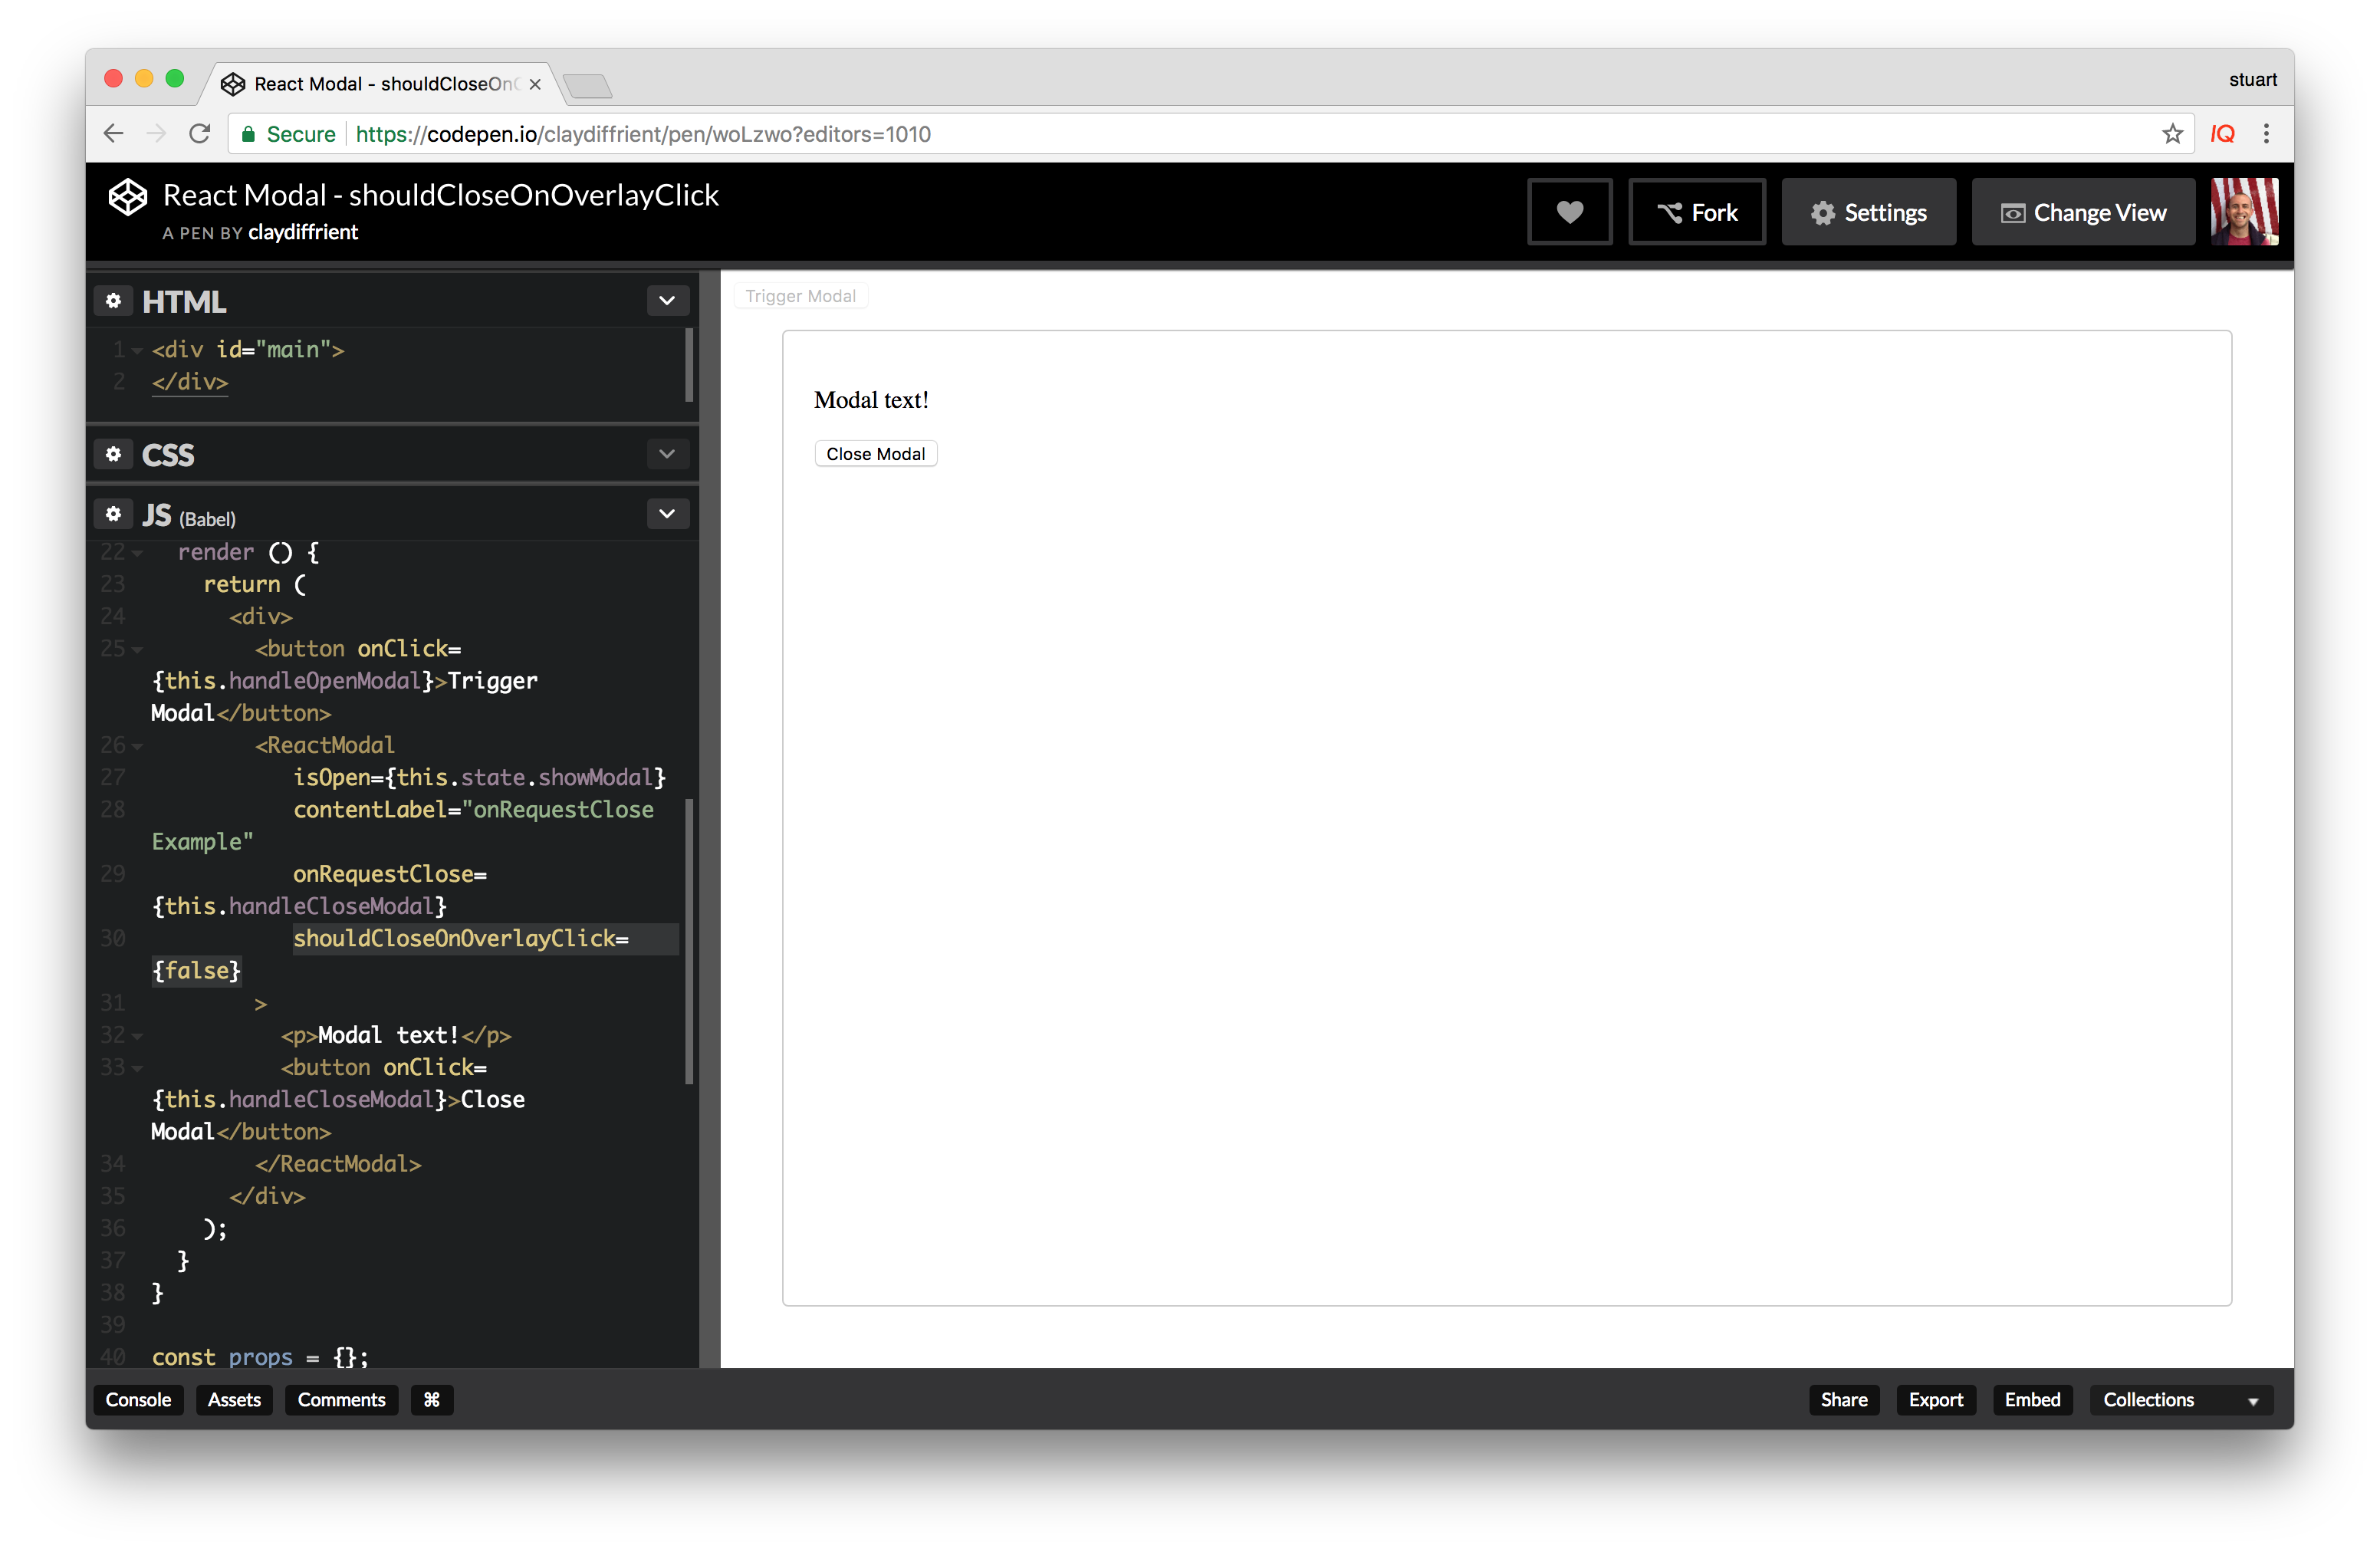Bookmark the page with the star icon
This screenshot has height=1552, width=2380.
click(x=2172, y=133)
